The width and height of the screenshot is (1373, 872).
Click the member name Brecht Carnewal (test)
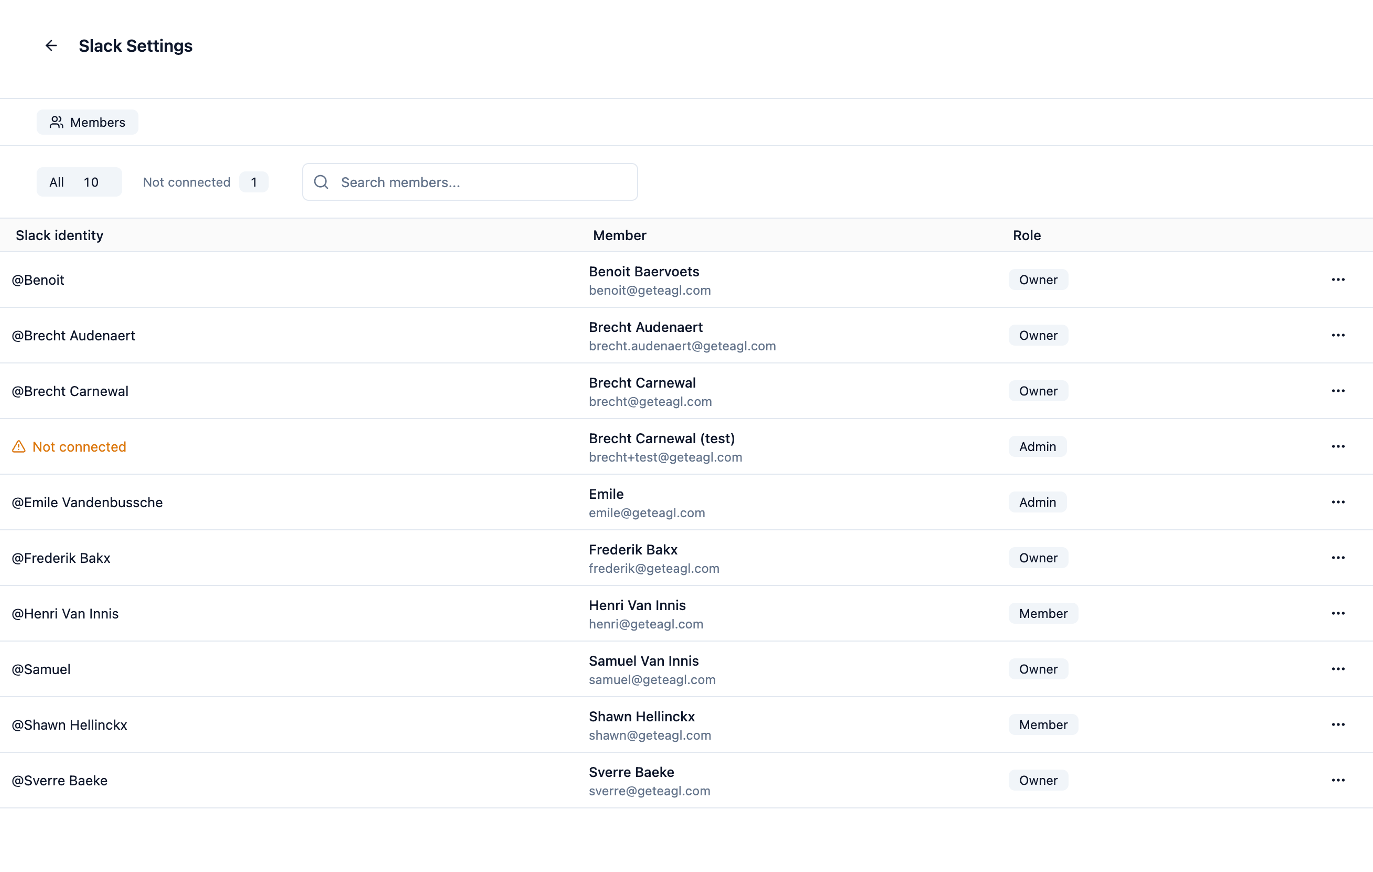(662, 438)
